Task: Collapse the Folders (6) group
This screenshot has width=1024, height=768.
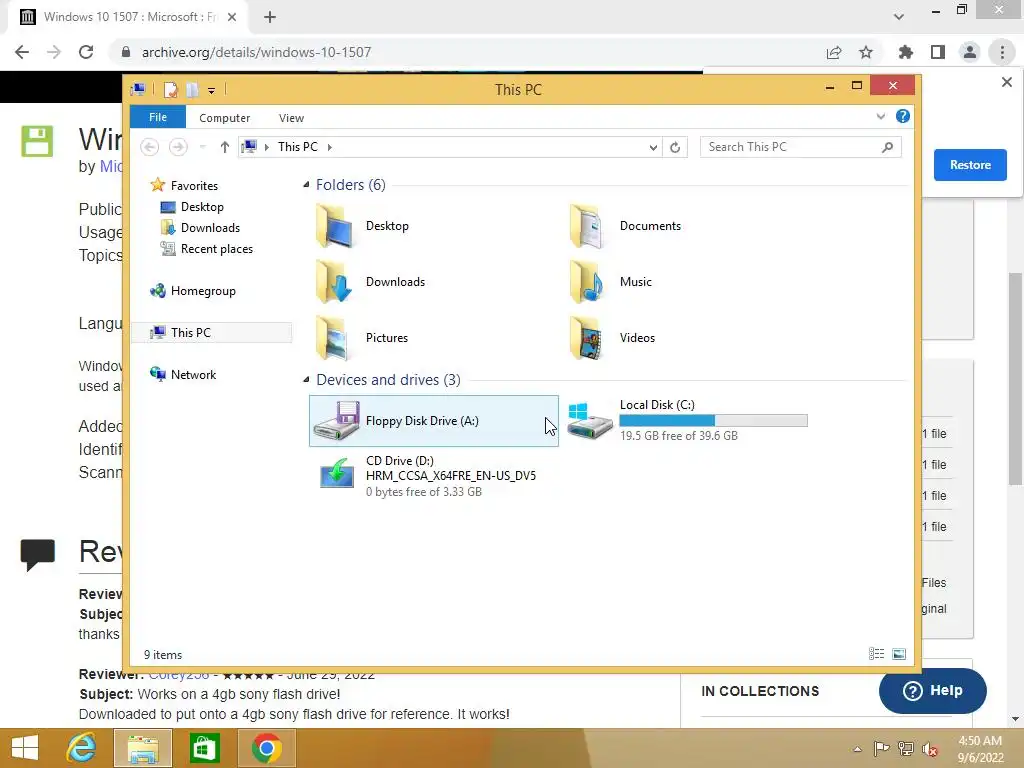Action: coord(306,185)
